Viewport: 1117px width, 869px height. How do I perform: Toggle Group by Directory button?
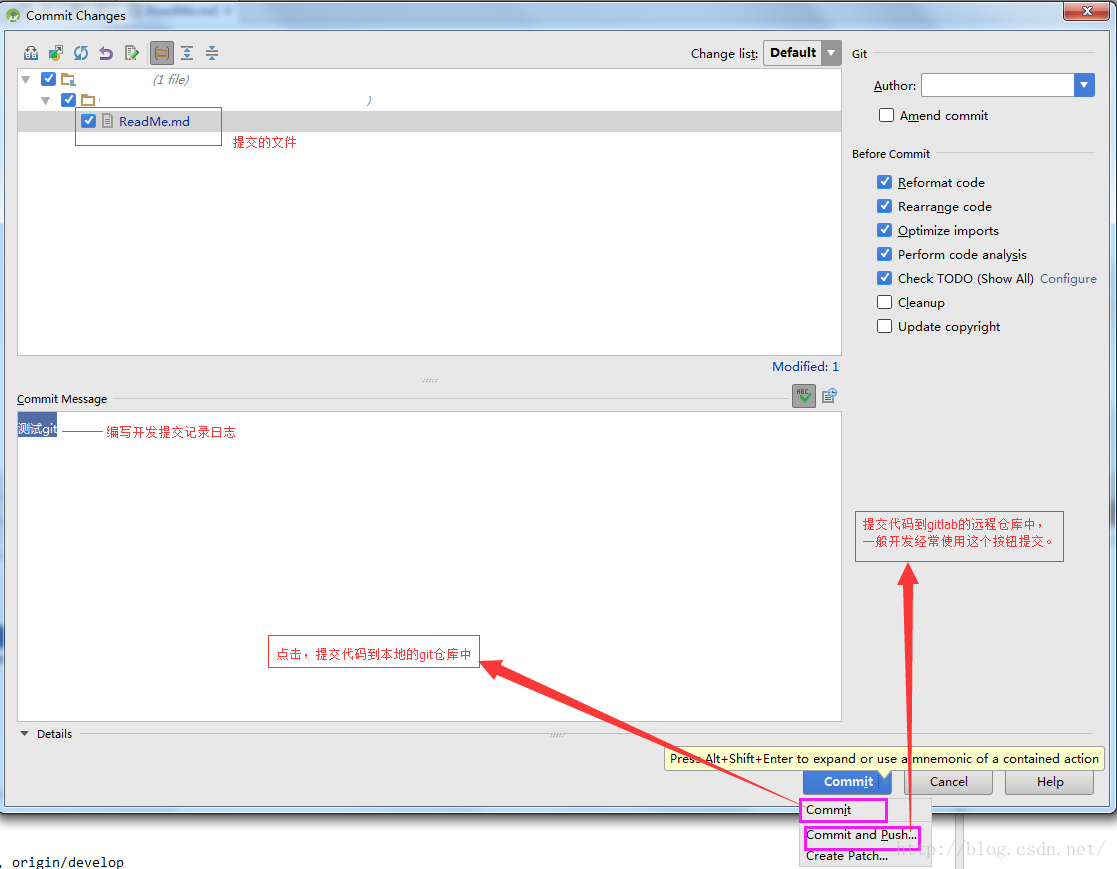coord(162,53)
